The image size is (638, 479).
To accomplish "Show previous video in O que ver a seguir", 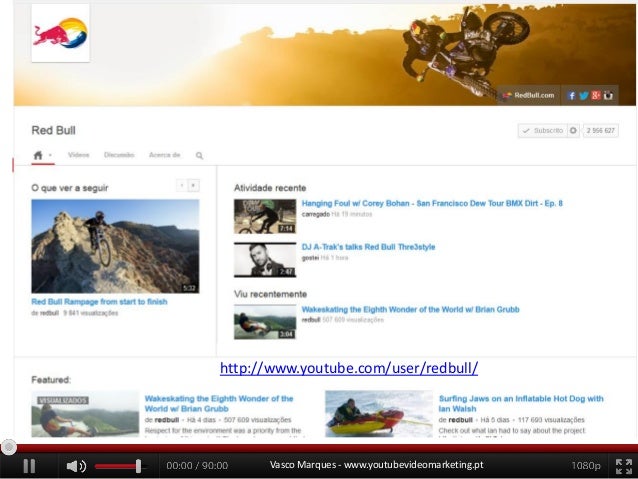I will pyautogui.click(x=181, y=186).
